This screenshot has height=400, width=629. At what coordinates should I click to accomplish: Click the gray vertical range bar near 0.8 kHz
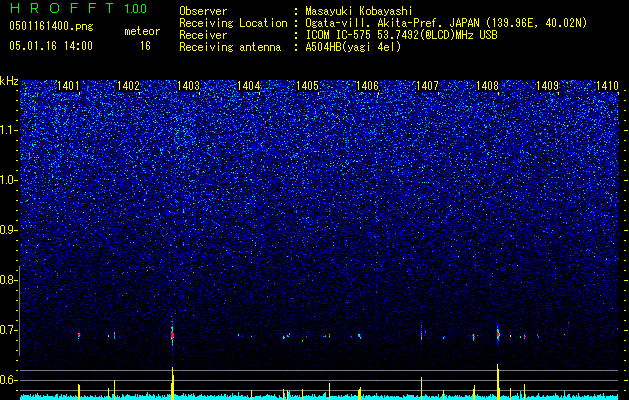pyautogui.click(x=19, y=310)
